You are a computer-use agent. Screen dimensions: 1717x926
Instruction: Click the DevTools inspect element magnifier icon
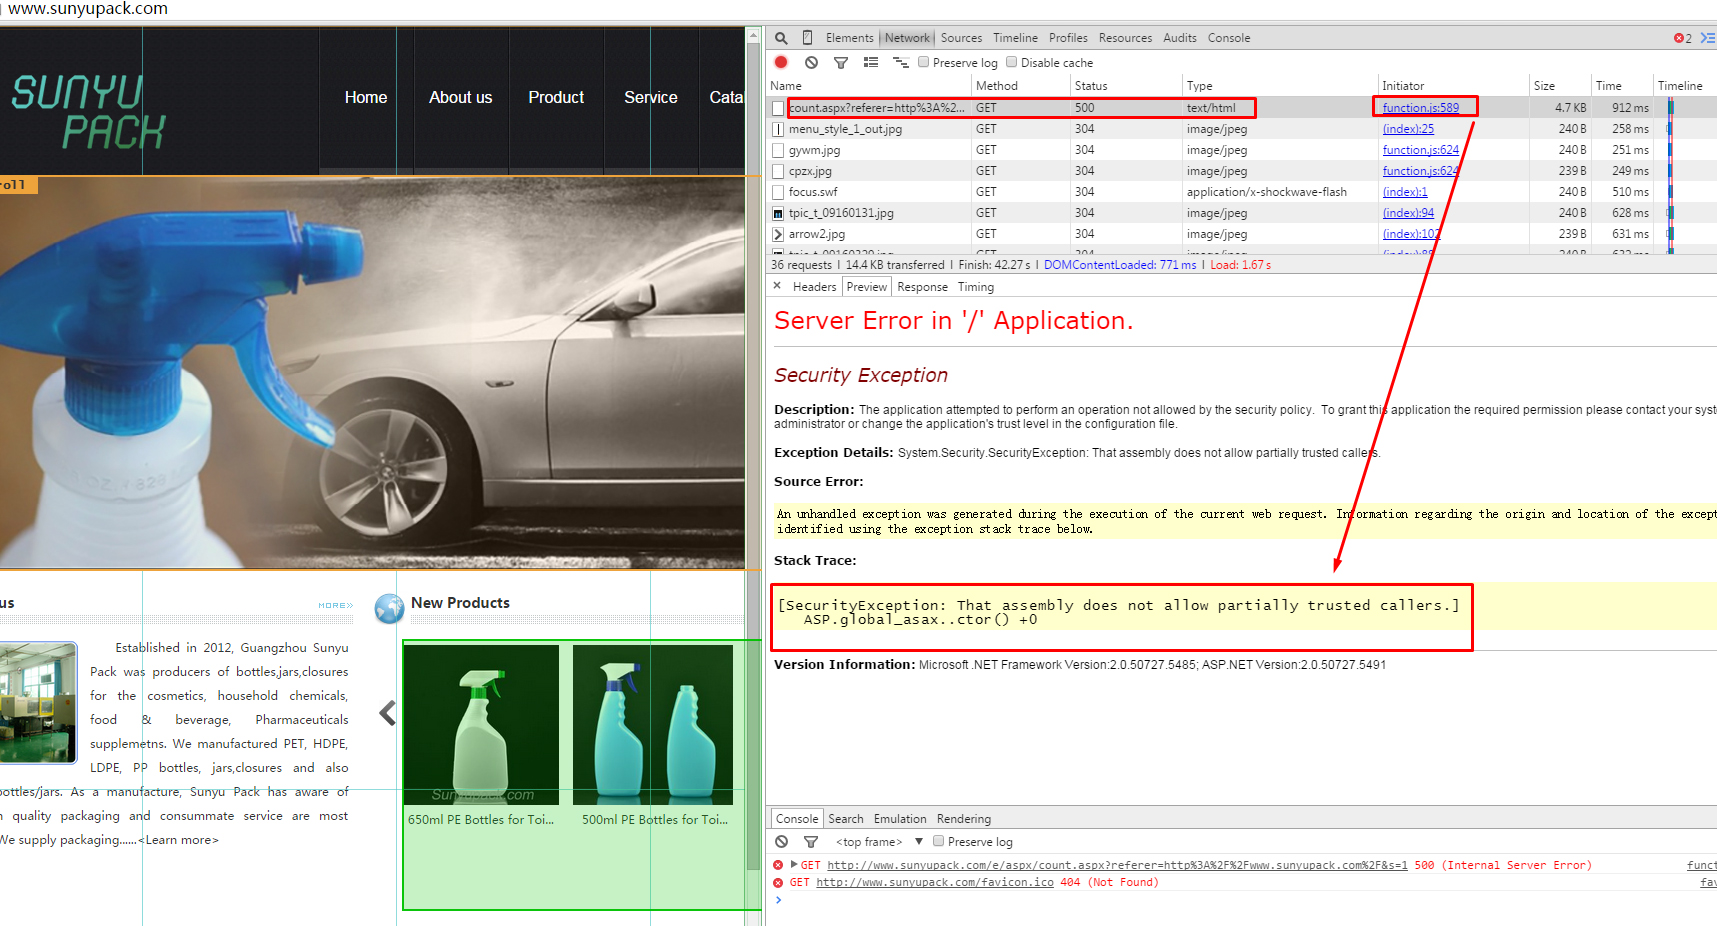(x=781, y=38)
